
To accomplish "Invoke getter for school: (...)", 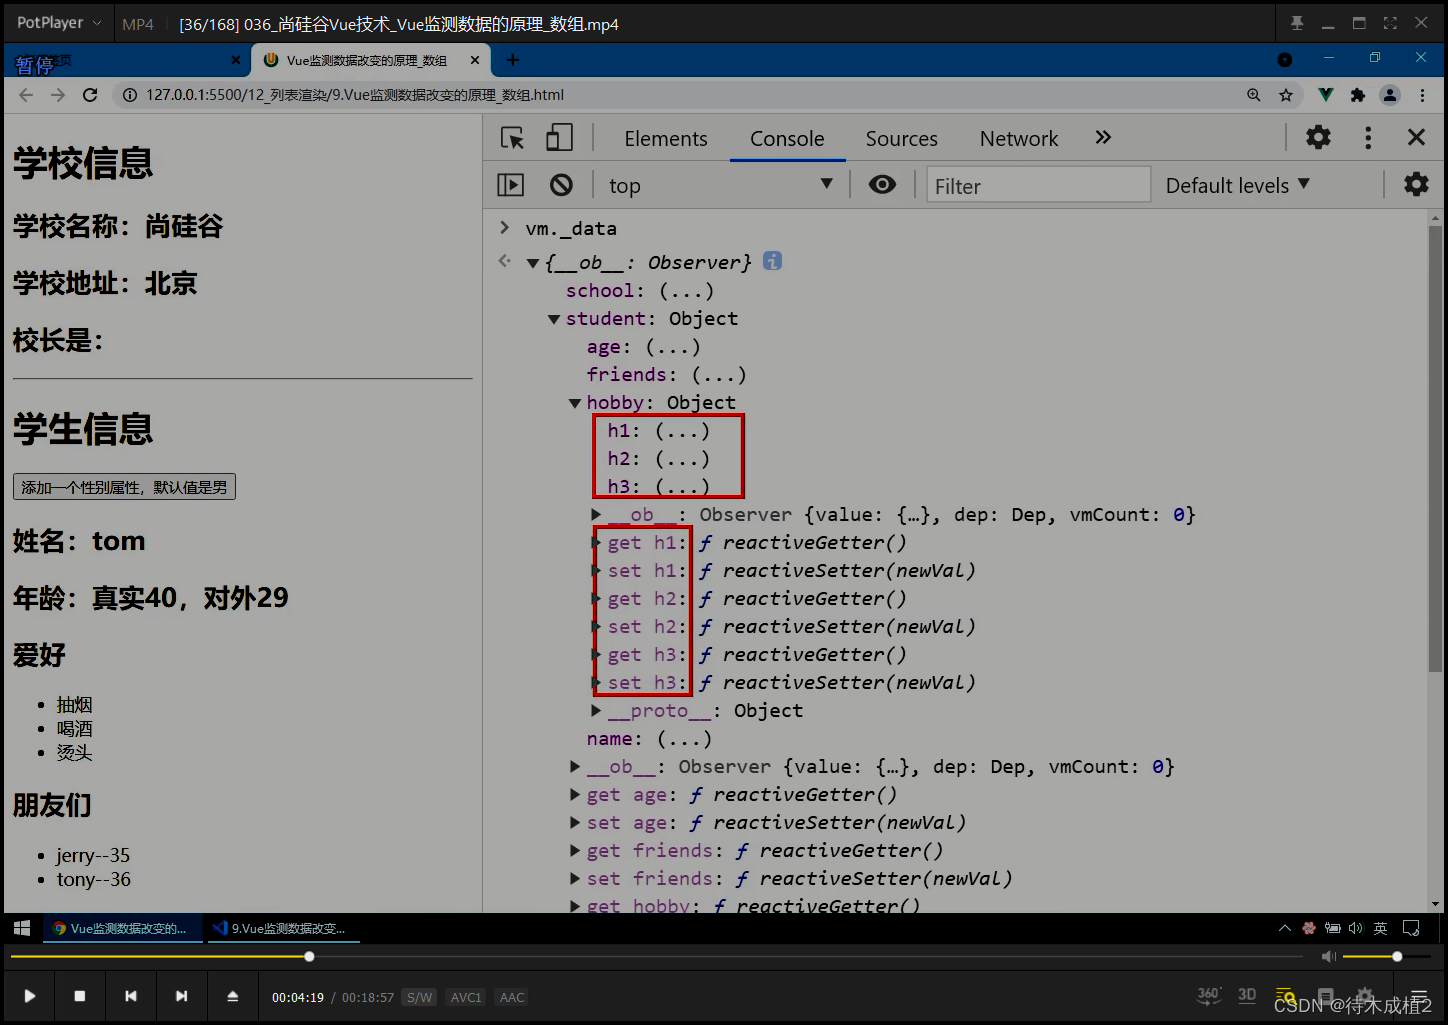I will click(x=686, y=291).
